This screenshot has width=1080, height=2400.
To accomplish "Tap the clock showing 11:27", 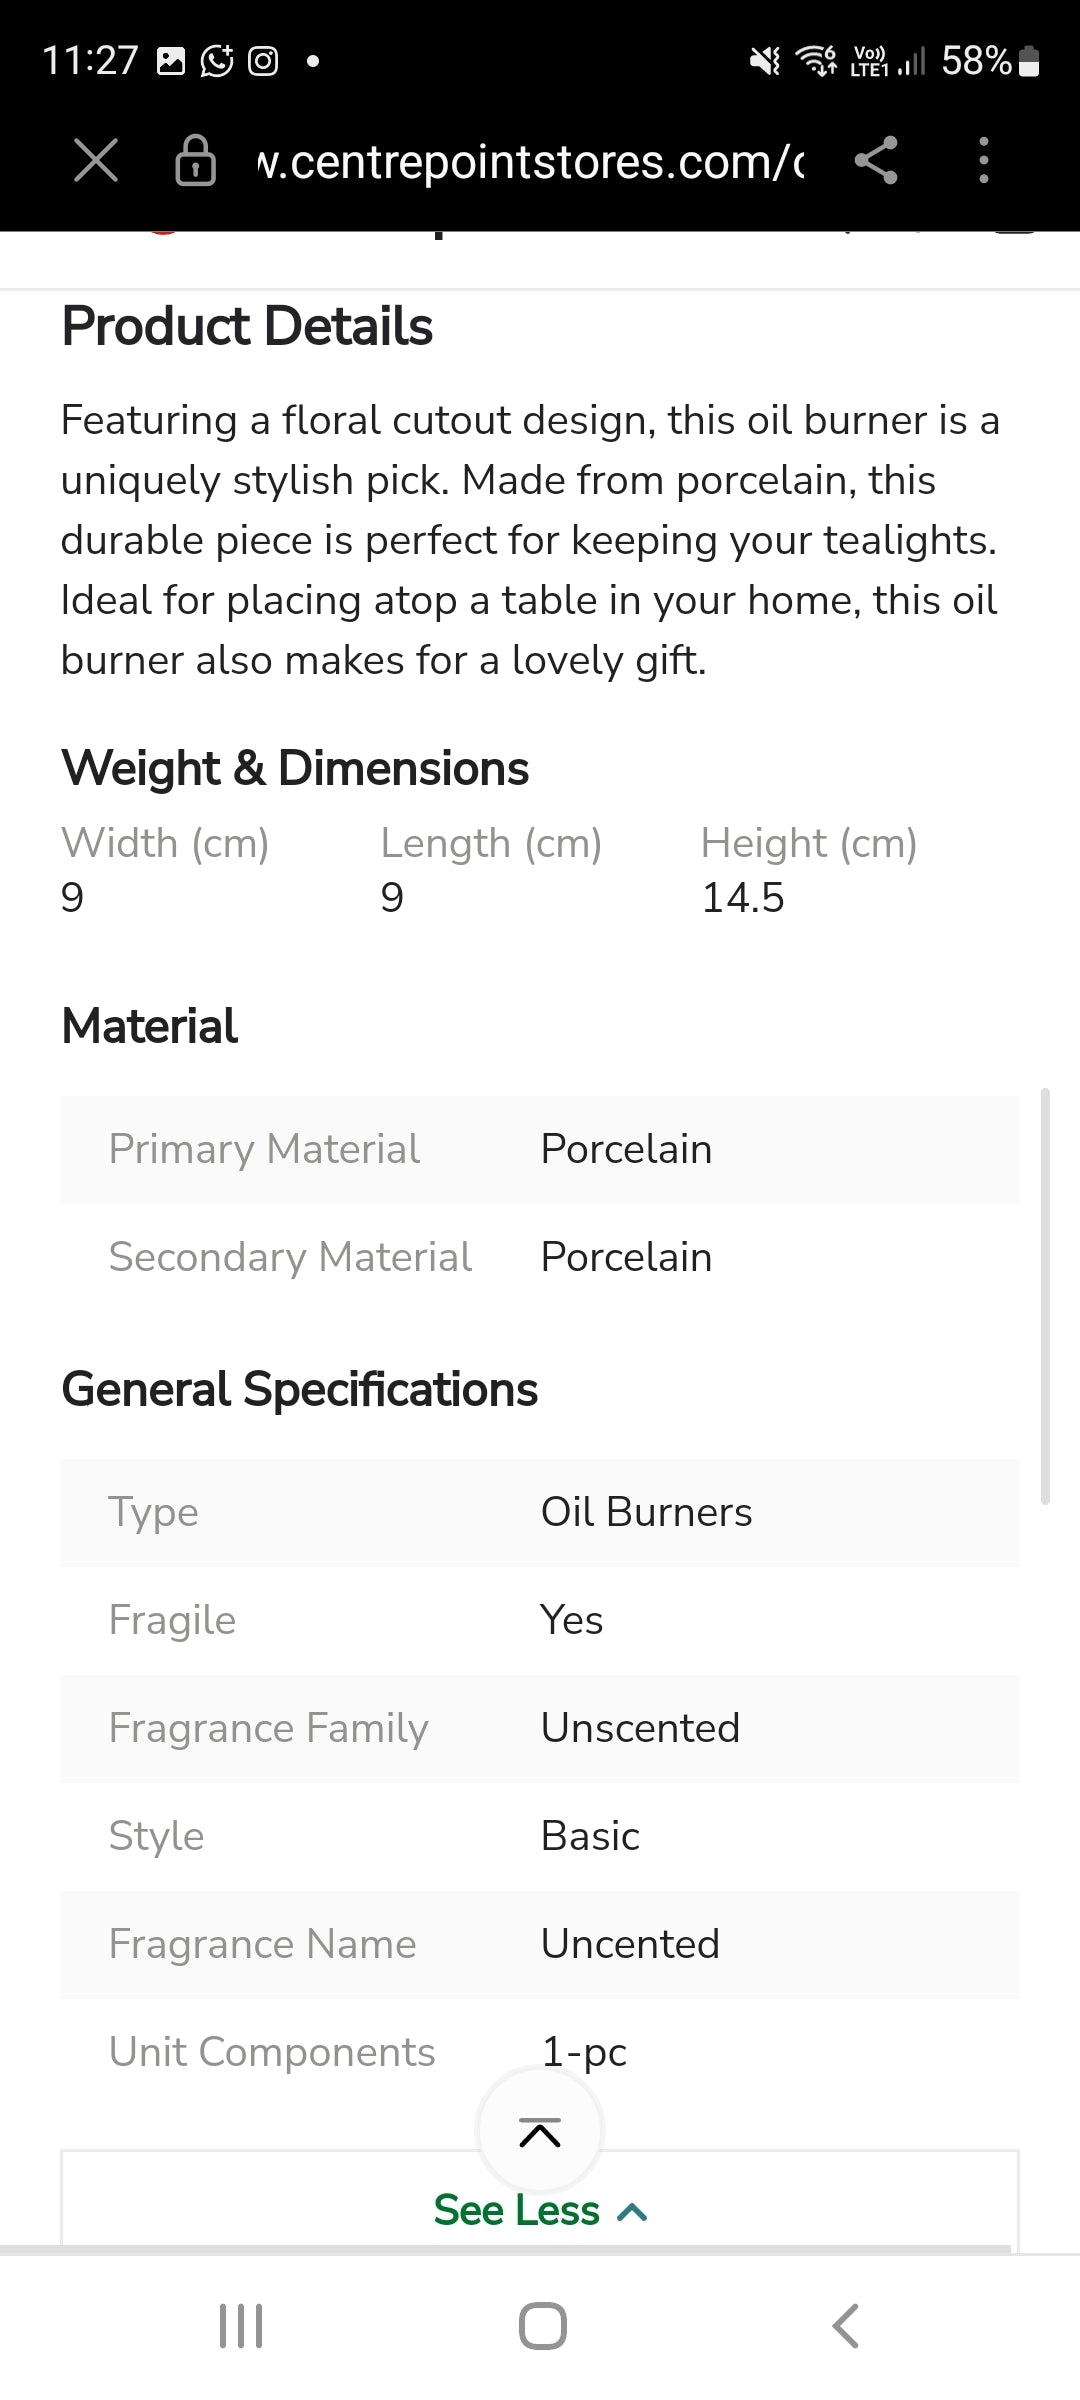I will point(90,61).
